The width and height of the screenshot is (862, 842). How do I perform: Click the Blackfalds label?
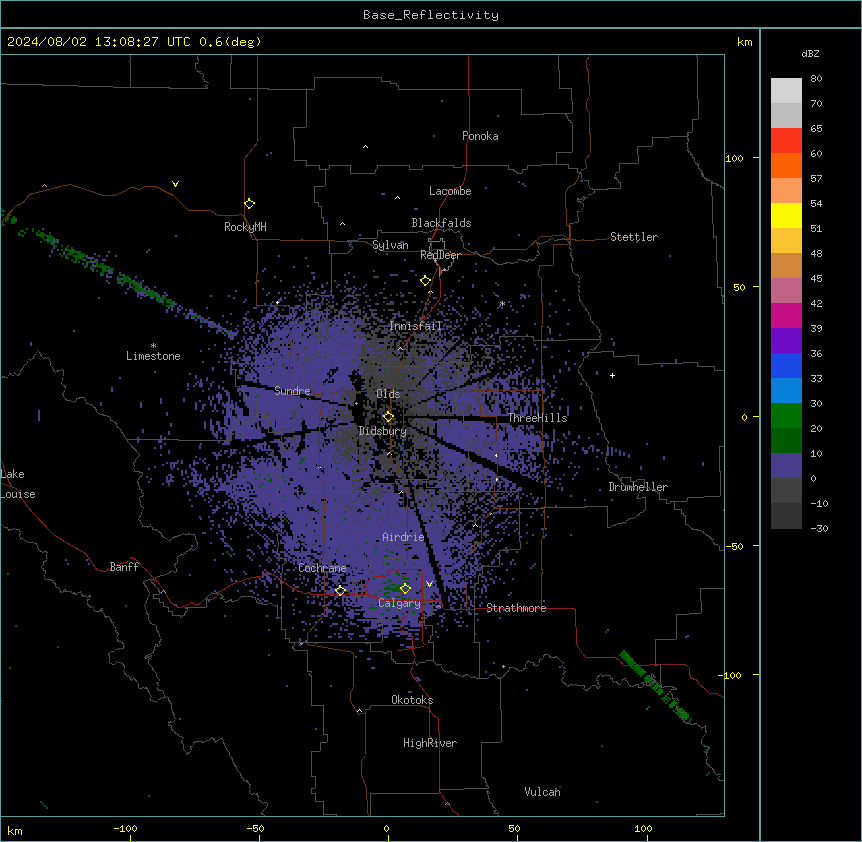click(441, 223)
